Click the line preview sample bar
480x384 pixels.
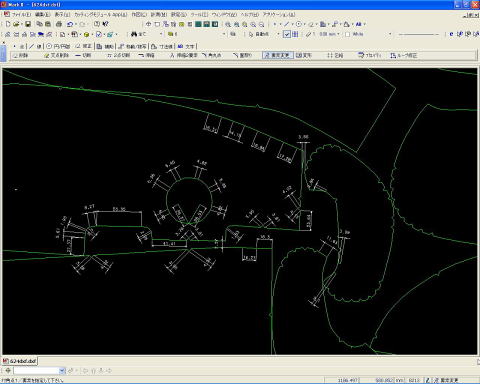tap(419, 34)
